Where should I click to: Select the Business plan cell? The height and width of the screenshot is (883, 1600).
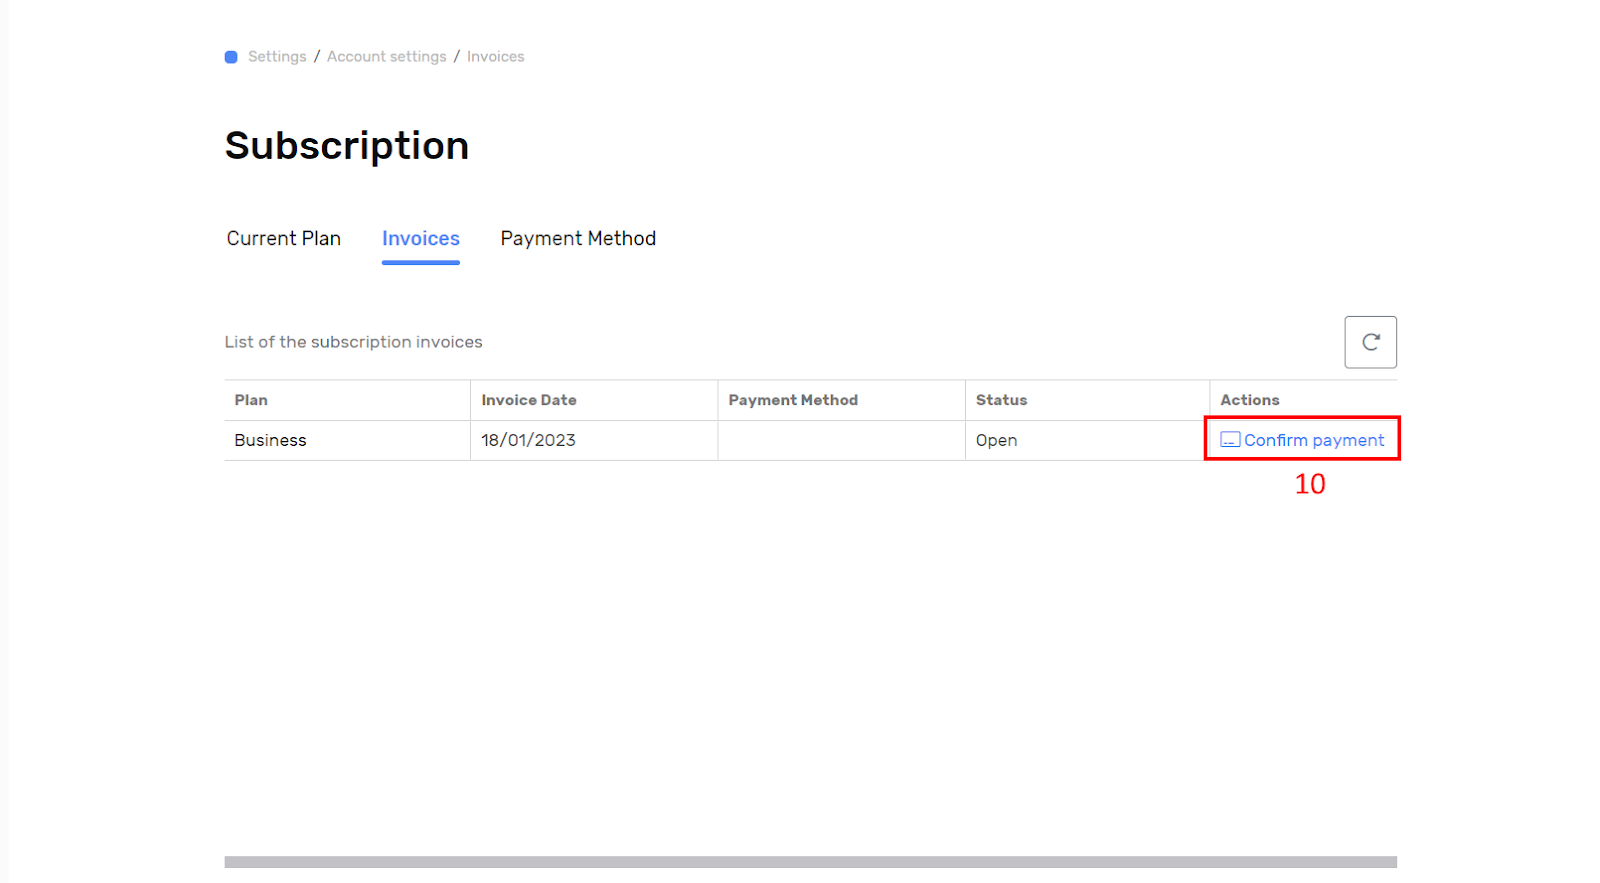coord(347,440)
